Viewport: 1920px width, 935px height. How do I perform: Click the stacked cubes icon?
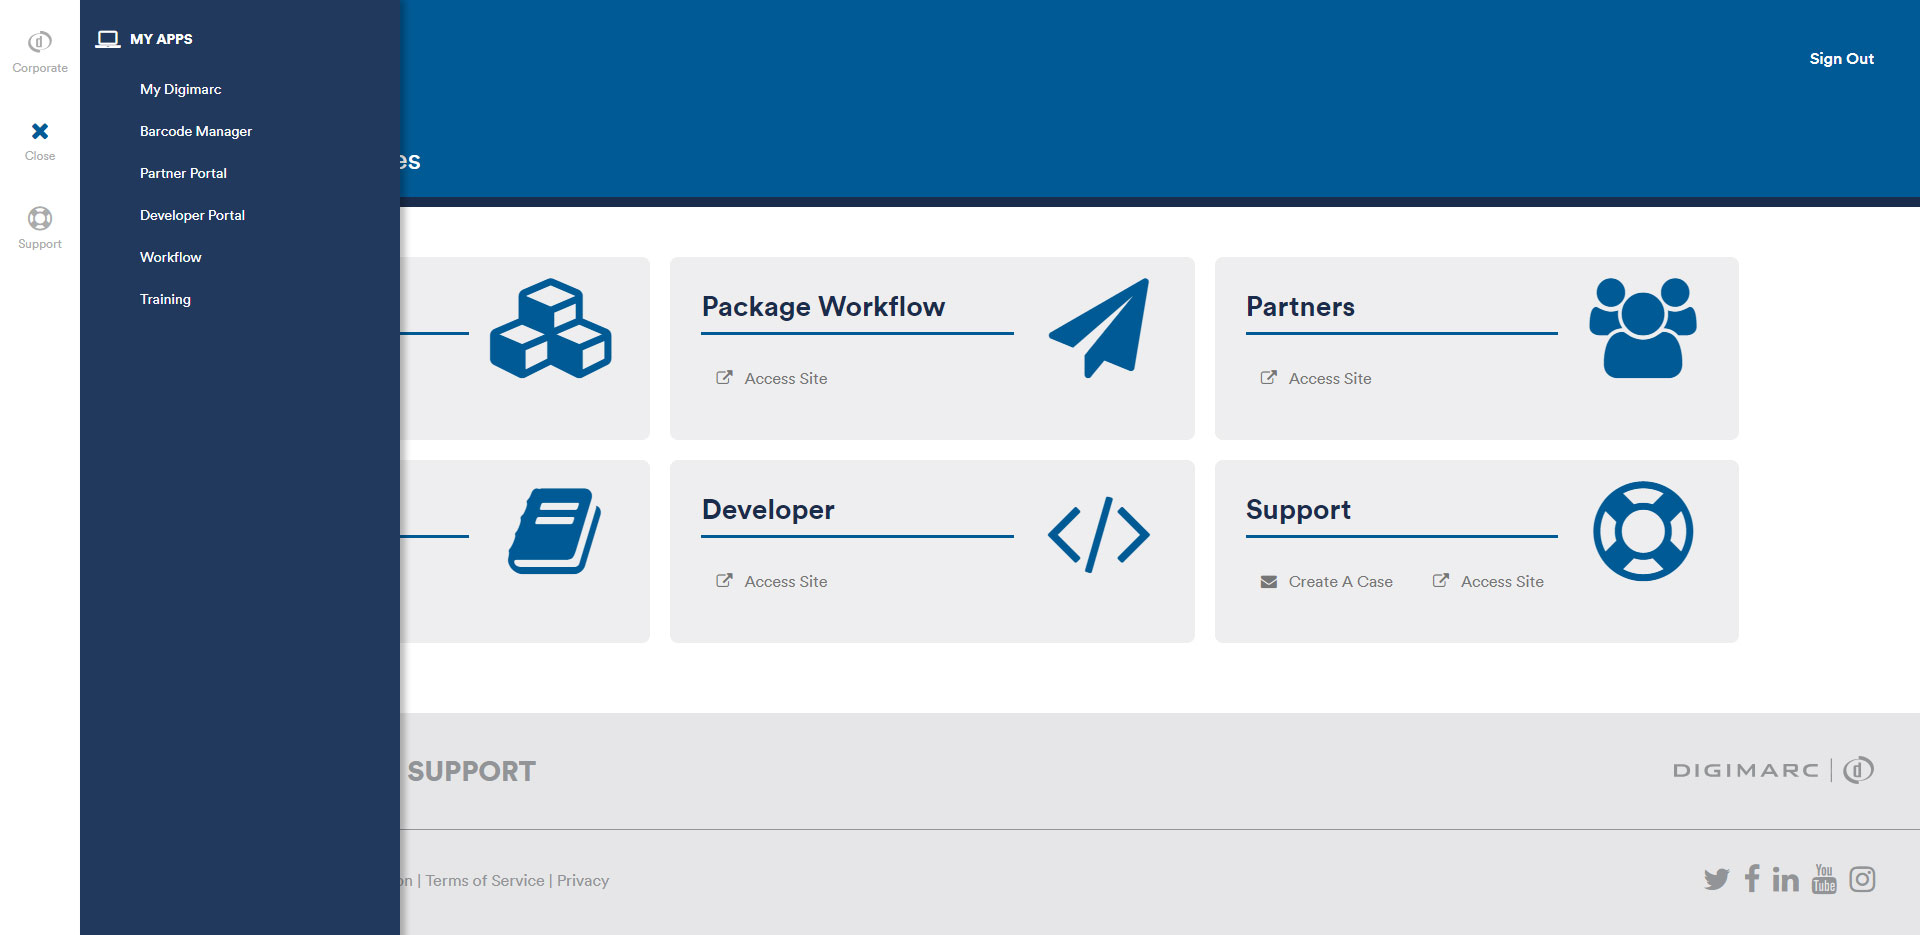[550, 328]
